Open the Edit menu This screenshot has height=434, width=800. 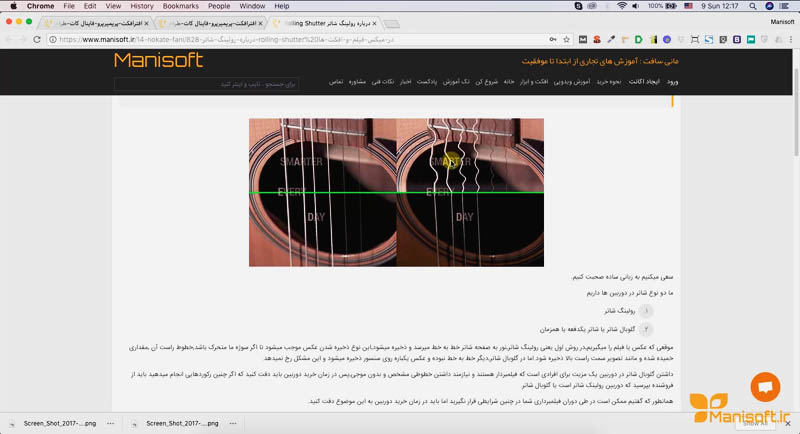click(x=90, y=6)
